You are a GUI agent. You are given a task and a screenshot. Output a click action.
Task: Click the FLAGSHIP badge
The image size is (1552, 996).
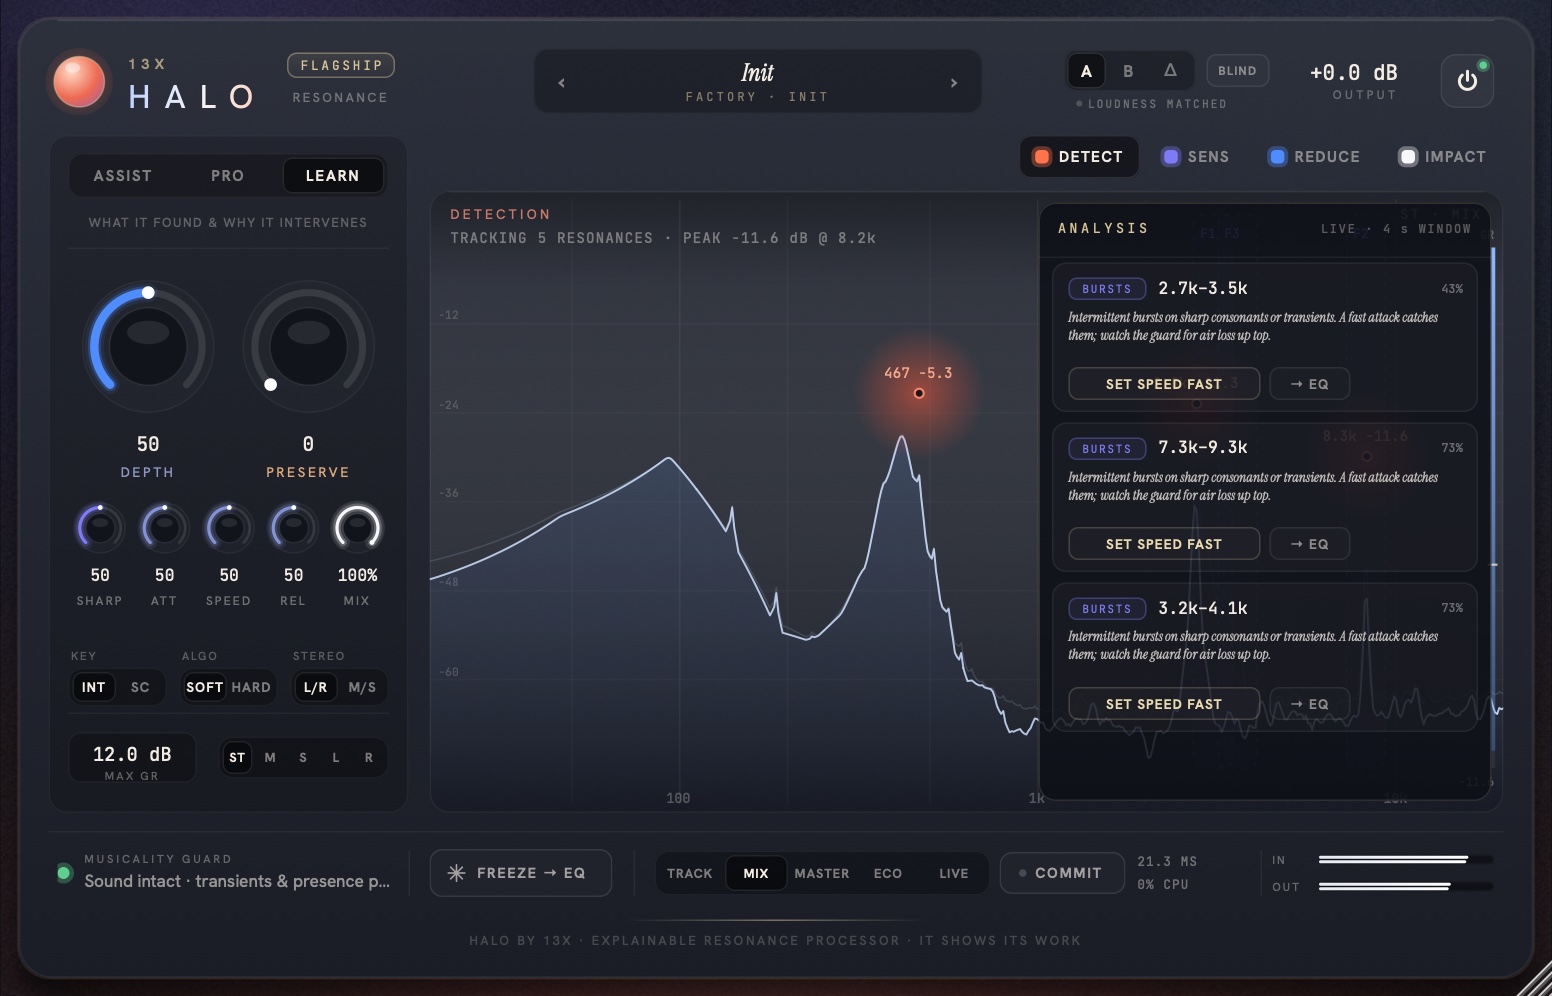click(341, 65)
